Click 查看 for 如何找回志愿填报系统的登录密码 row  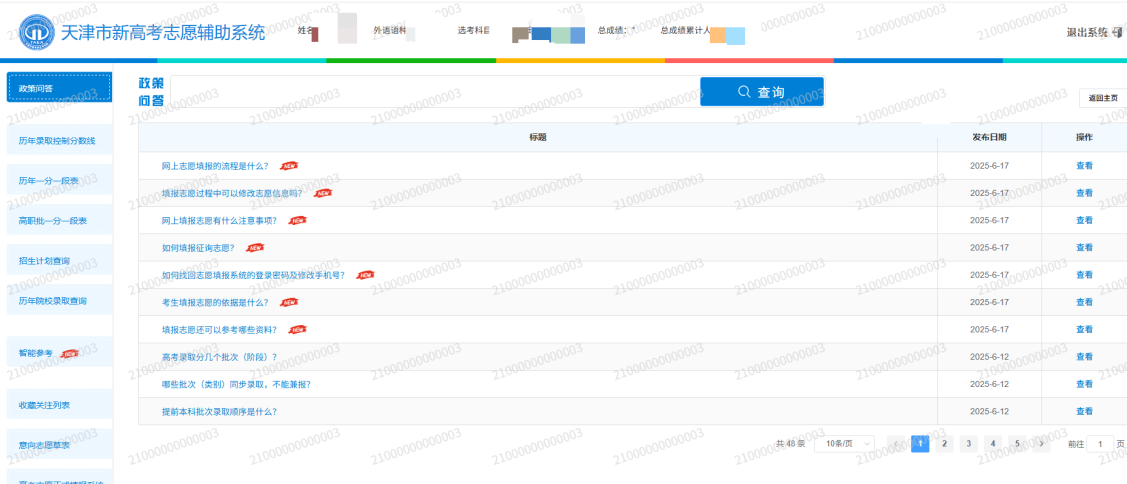[1084, 275]
